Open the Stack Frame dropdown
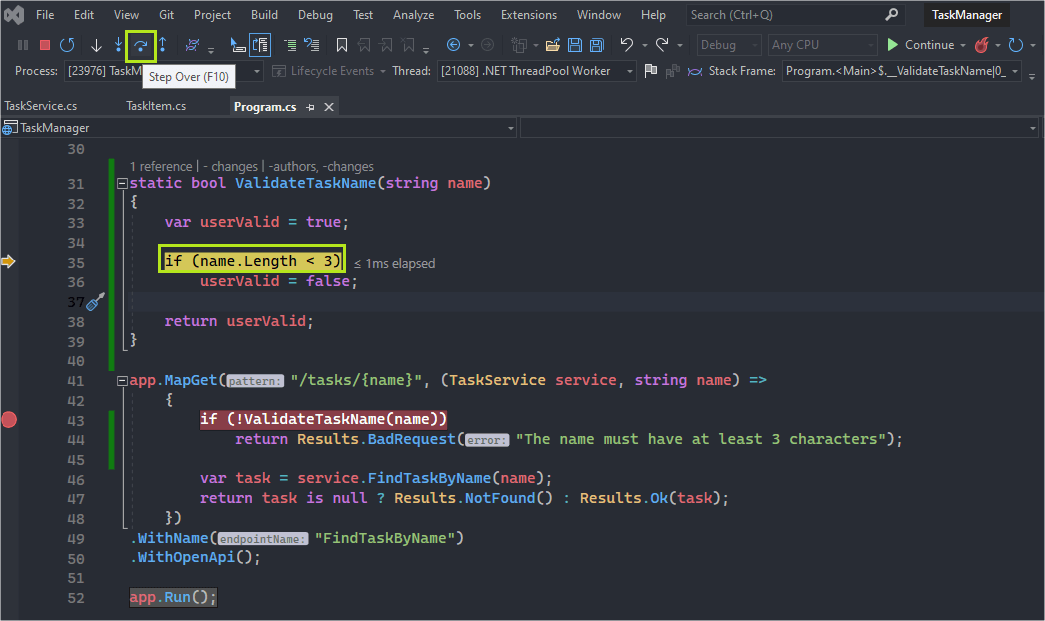The height and width of the screenshot is (621, 1045). (x=1015, y=71)
